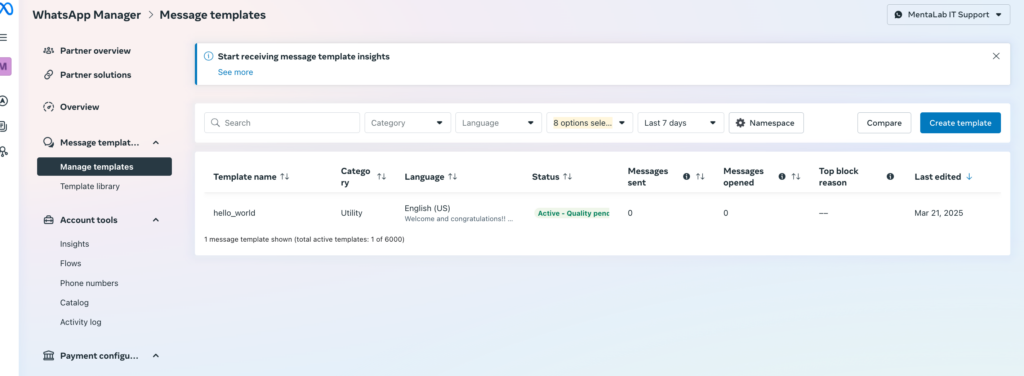Open Template library in sidebar
Image resolution: width=1024 pixels, height=376 pixels.
[x=89, y=187]
